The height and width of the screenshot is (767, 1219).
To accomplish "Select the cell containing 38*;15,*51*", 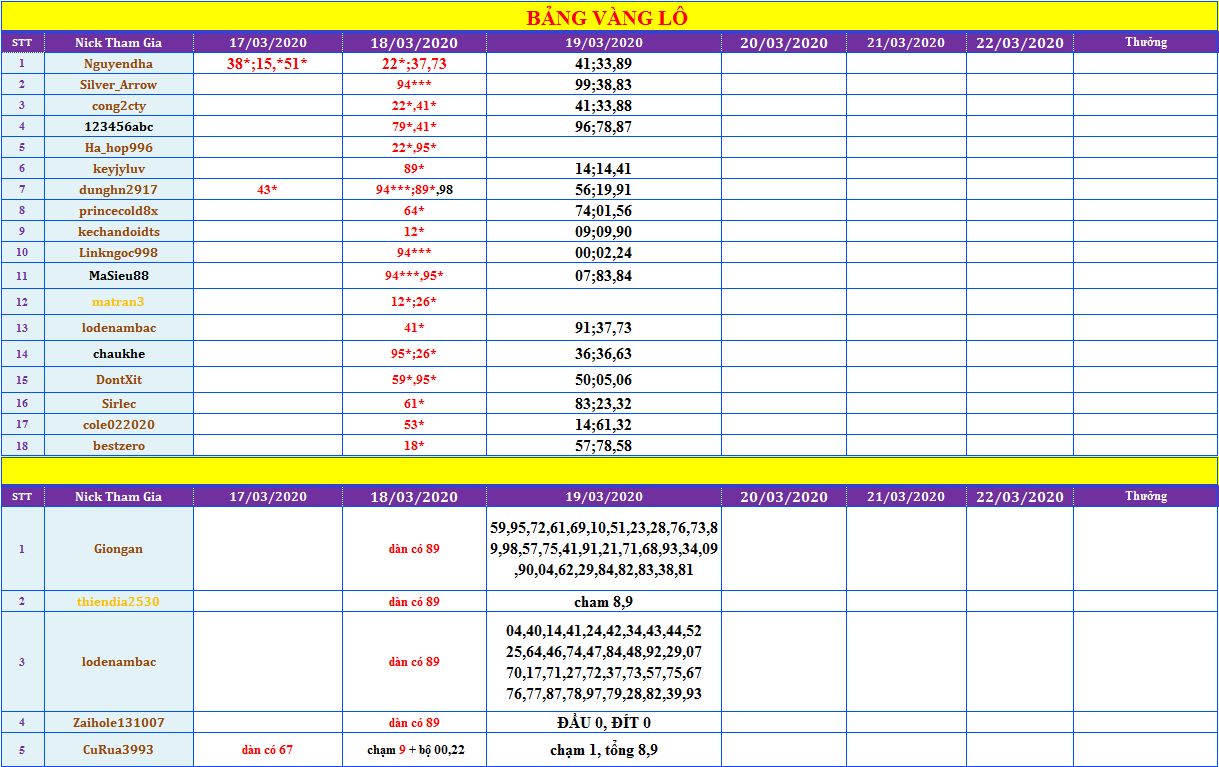I will pyautogui.click(x=267, y=63).
